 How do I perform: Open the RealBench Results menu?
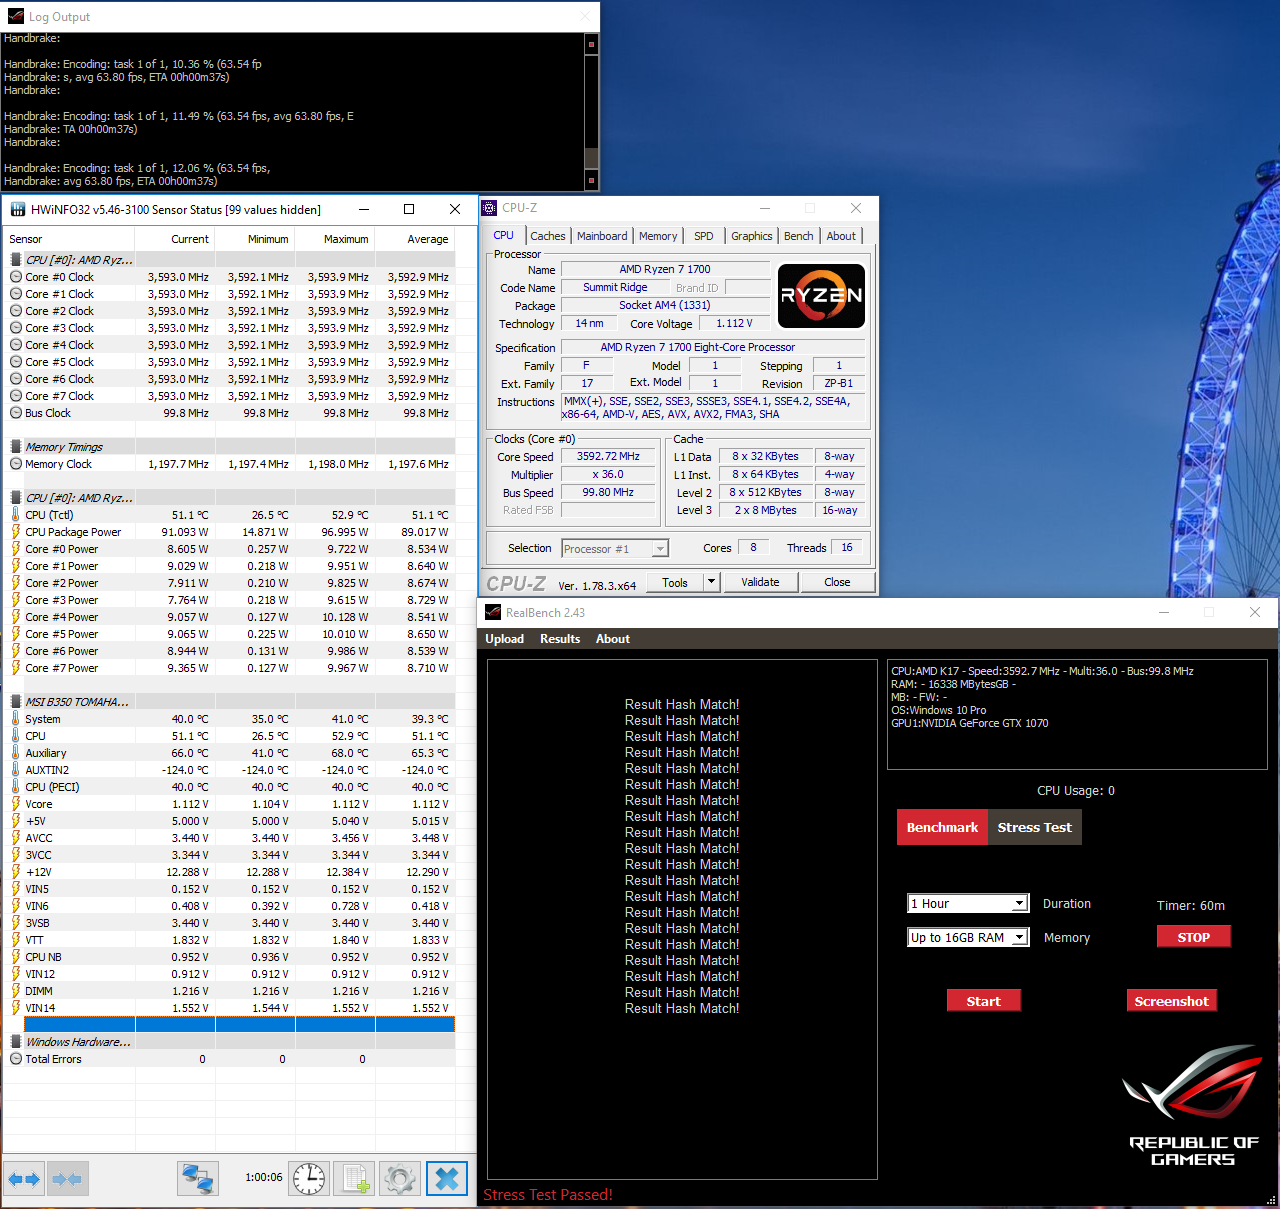(x=560, y=639)
